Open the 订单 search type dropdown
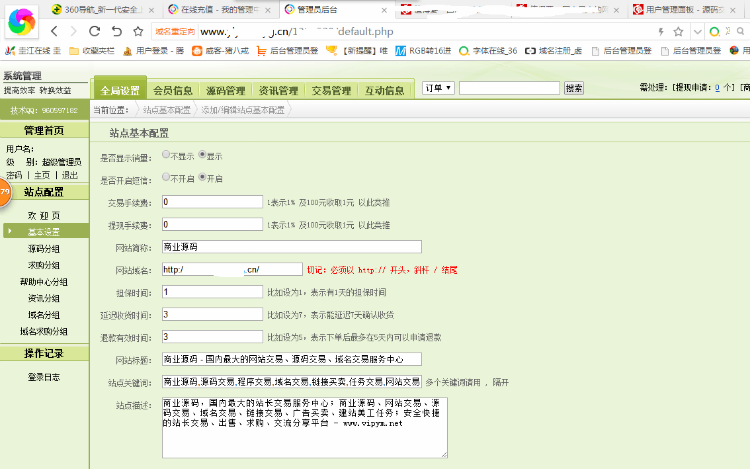This screenshot has height=469, width=750. (438, 88)
